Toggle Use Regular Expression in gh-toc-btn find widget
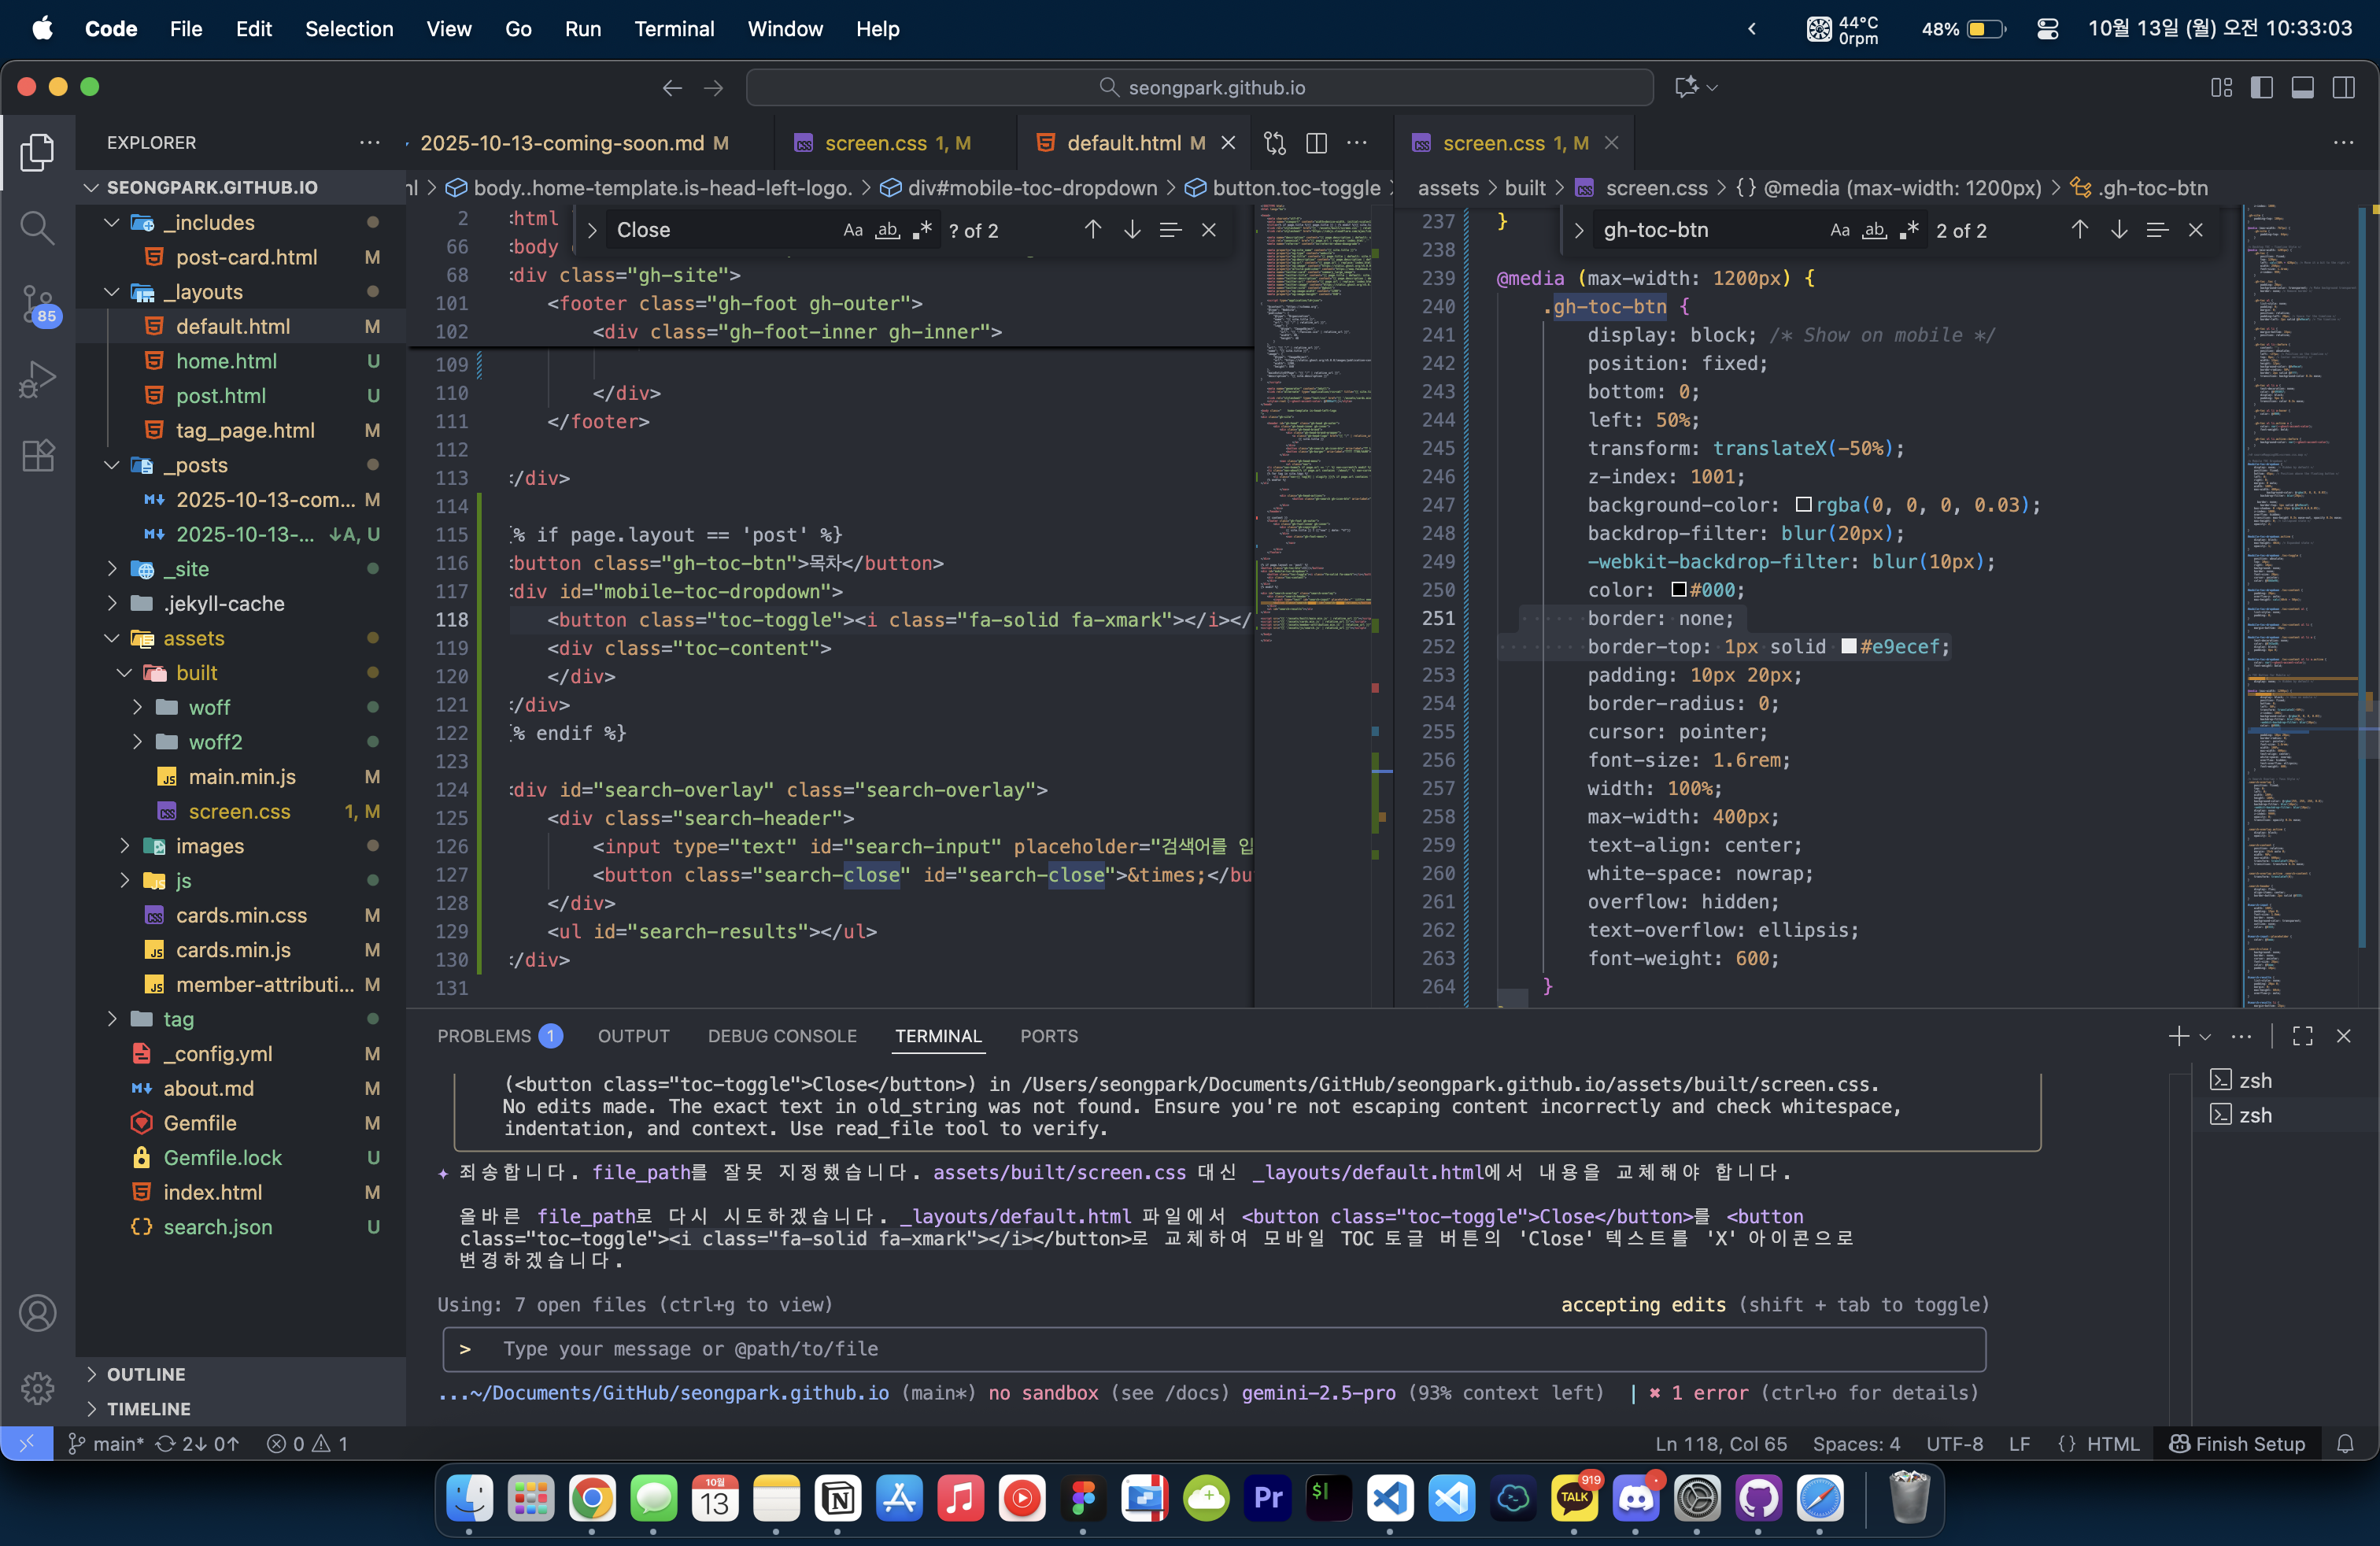Viewport: 2380px width, 1546px height. click(1909, 230)
